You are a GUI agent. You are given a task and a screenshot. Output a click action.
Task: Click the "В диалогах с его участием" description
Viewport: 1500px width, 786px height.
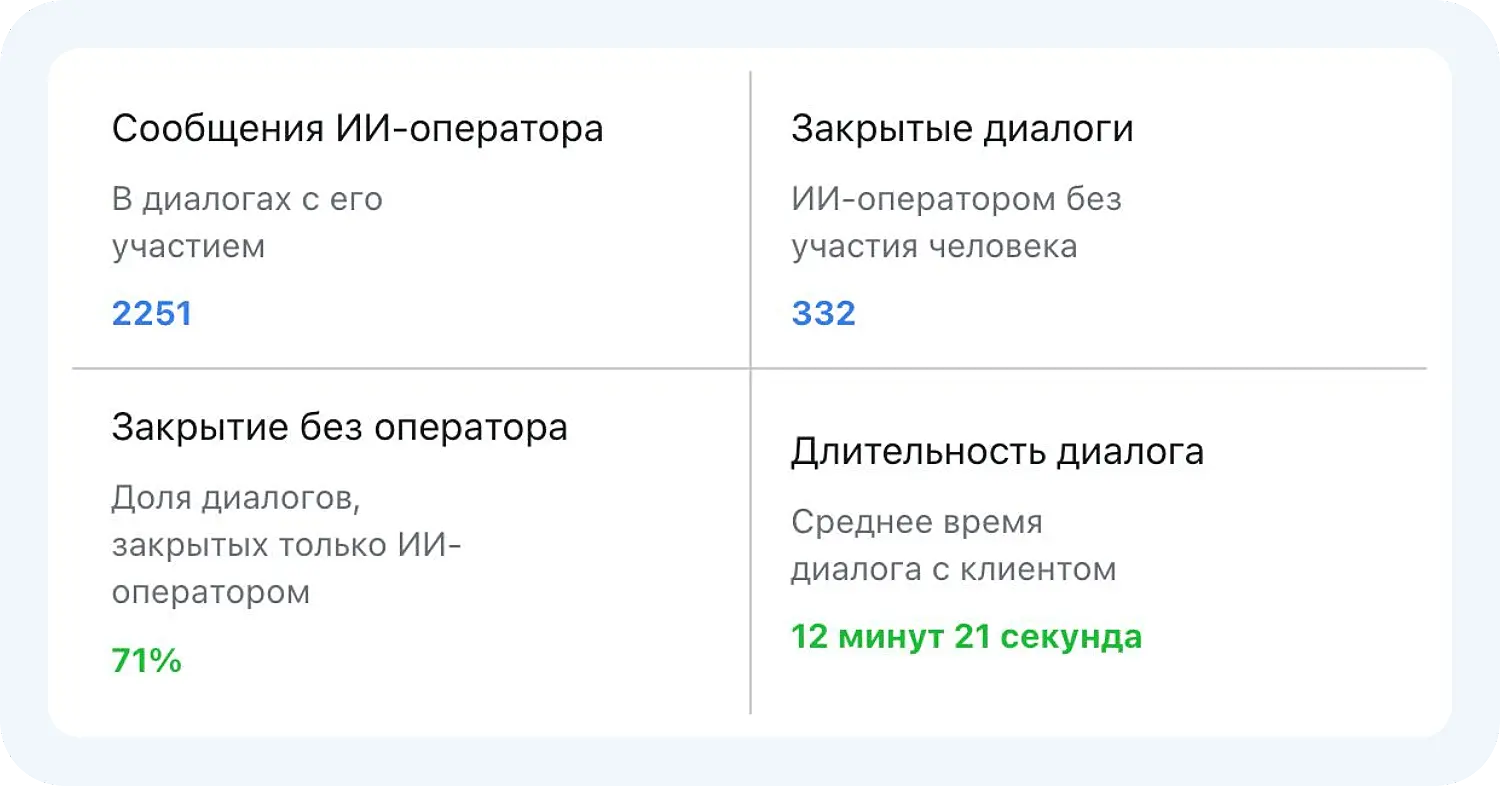click(x=246, y=222)
